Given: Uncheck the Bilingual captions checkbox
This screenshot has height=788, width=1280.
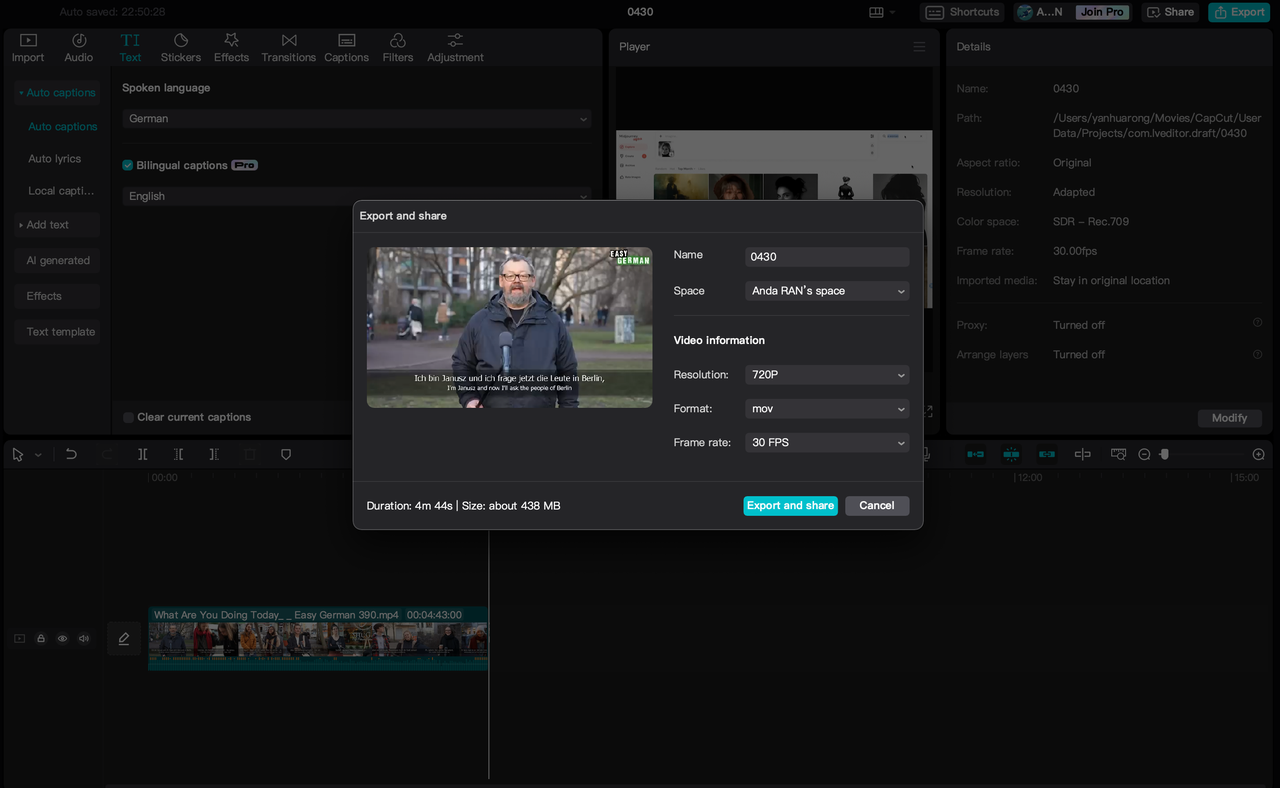Looking at the screenshot, I should click(x=128, y=165).
